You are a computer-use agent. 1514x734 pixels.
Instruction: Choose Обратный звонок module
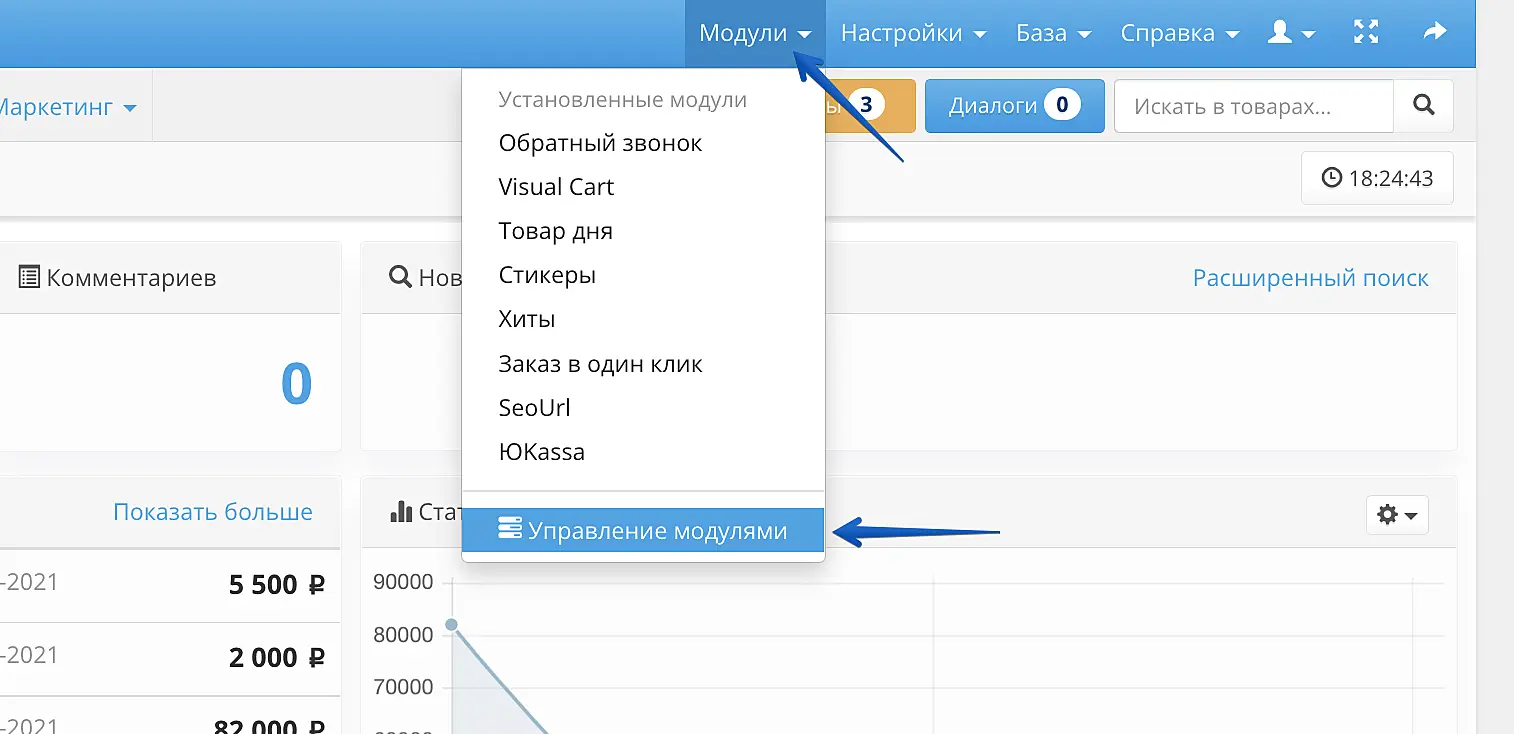(600, 143)
